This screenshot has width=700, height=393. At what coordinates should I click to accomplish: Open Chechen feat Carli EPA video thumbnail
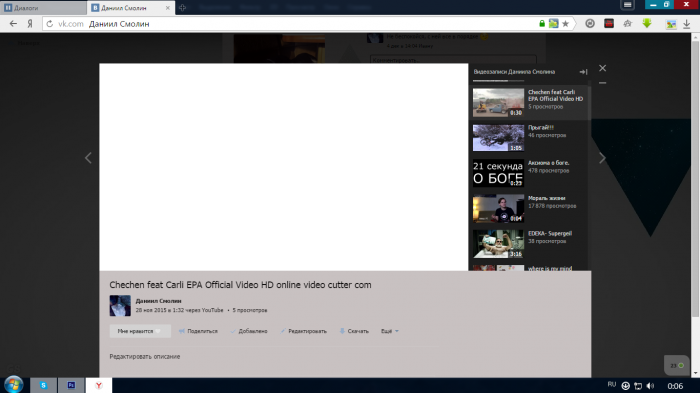click(498, 102)
